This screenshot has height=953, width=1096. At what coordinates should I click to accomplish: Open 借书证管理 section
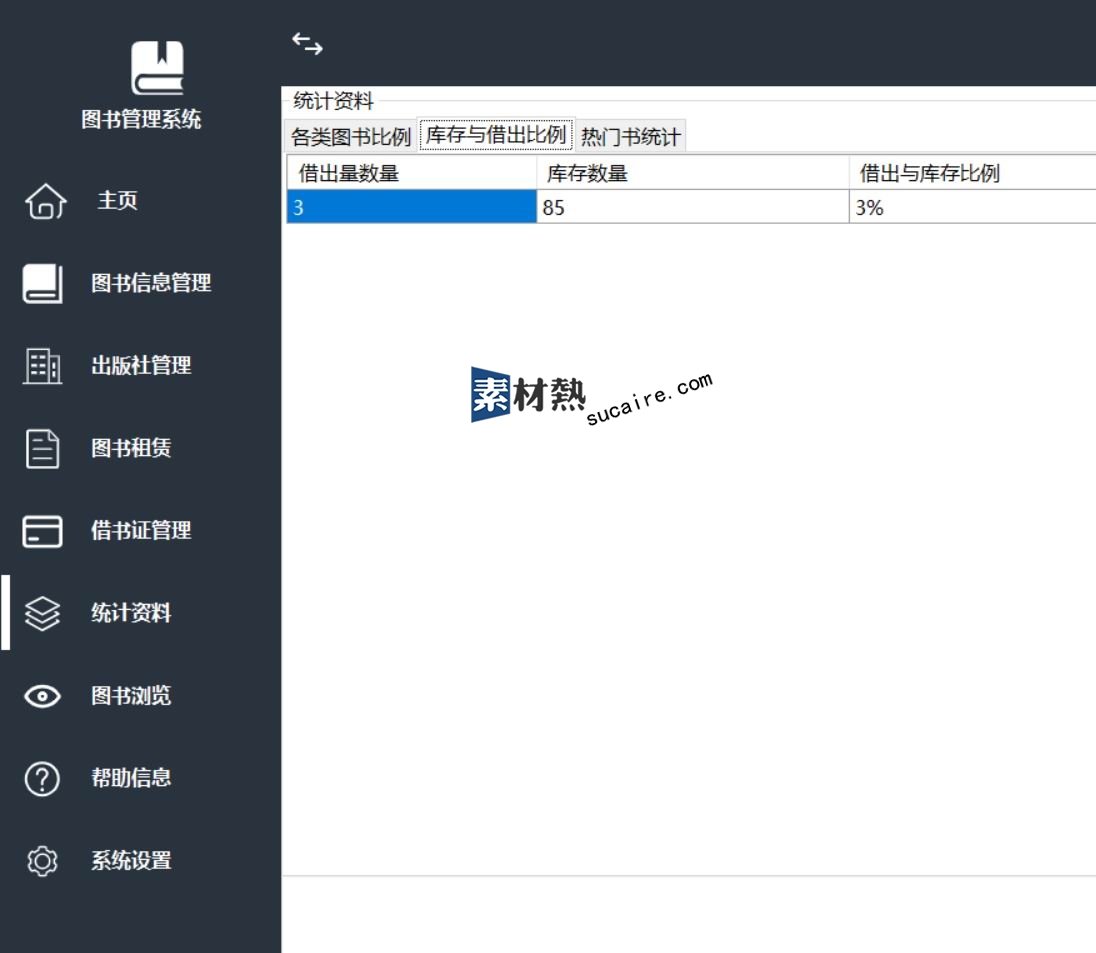click(141, 531)
